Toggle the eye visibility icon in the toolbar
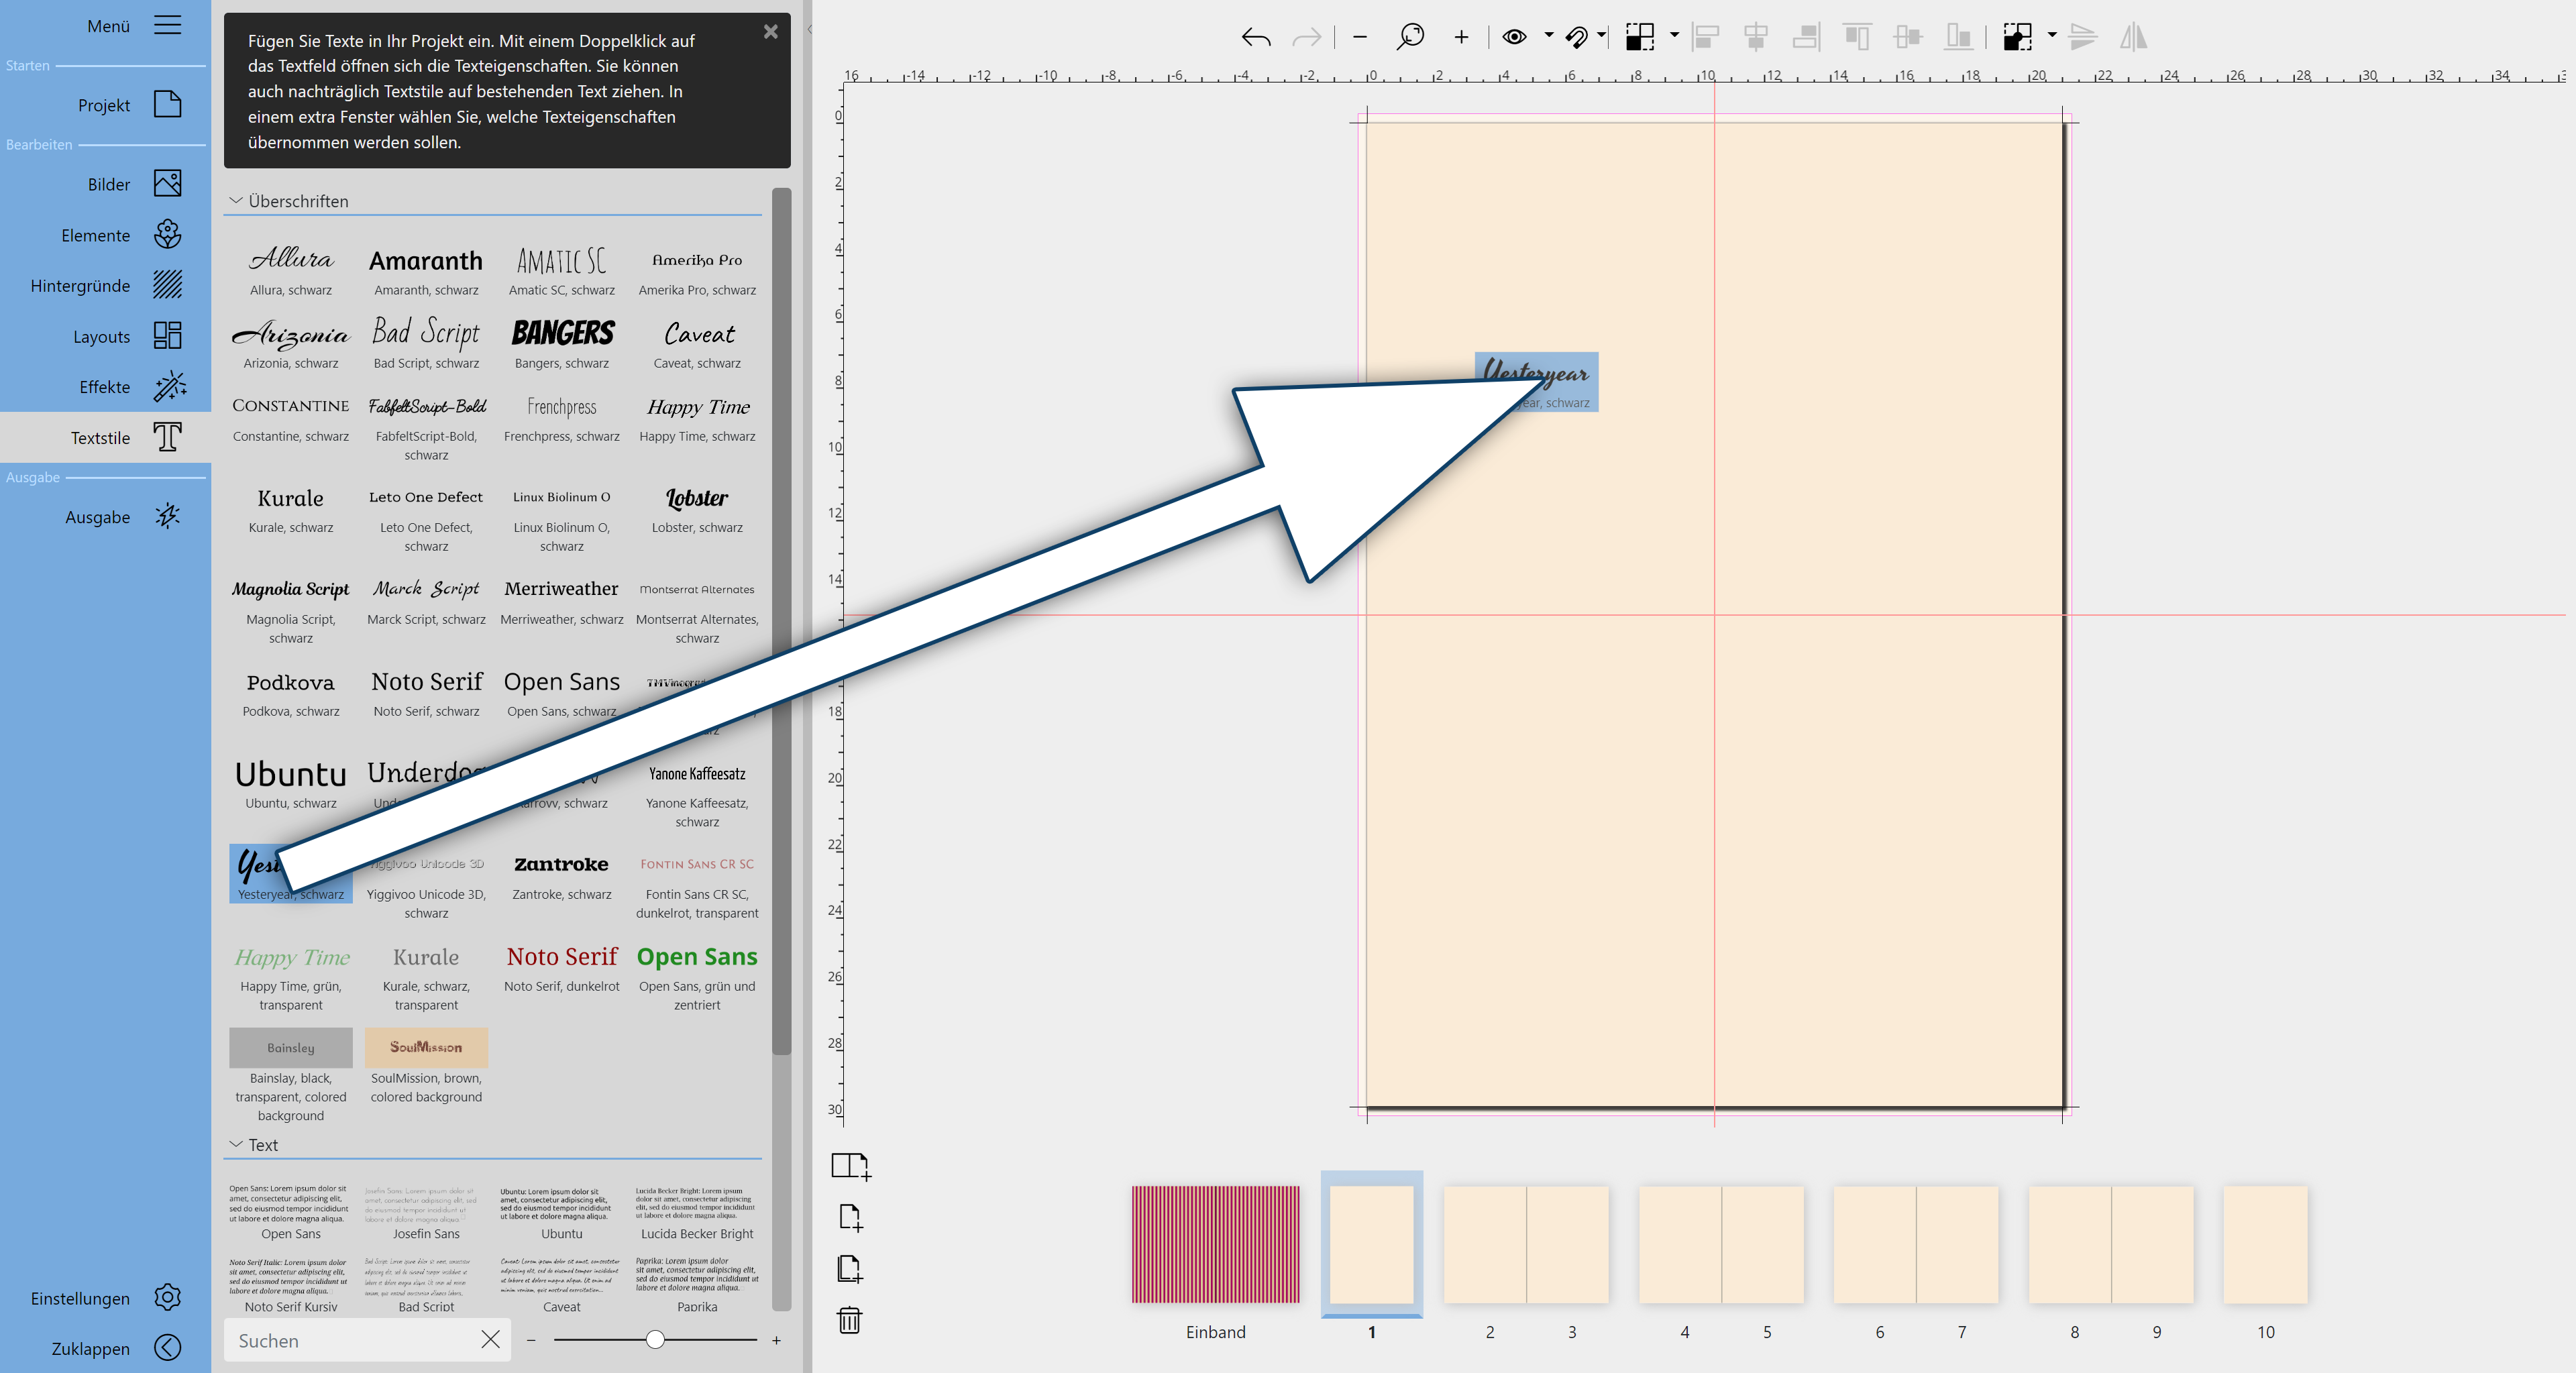 1514,37
